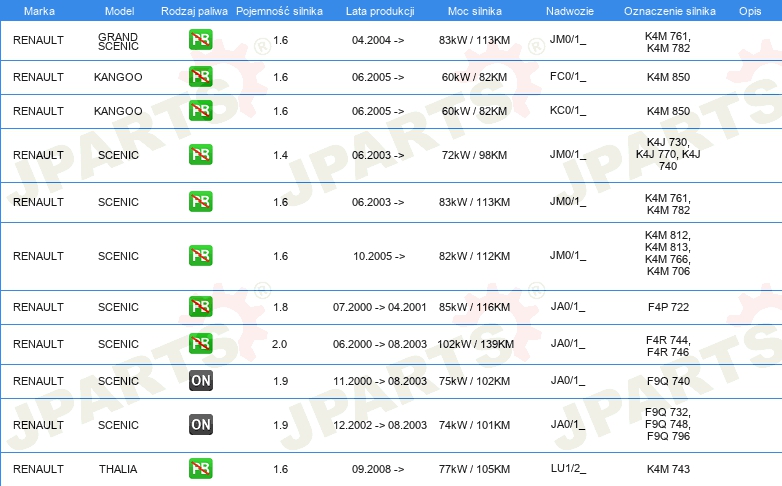Click the petrol icon in the THALIA row
Screen dimensions: 782x486
point(200,469)
